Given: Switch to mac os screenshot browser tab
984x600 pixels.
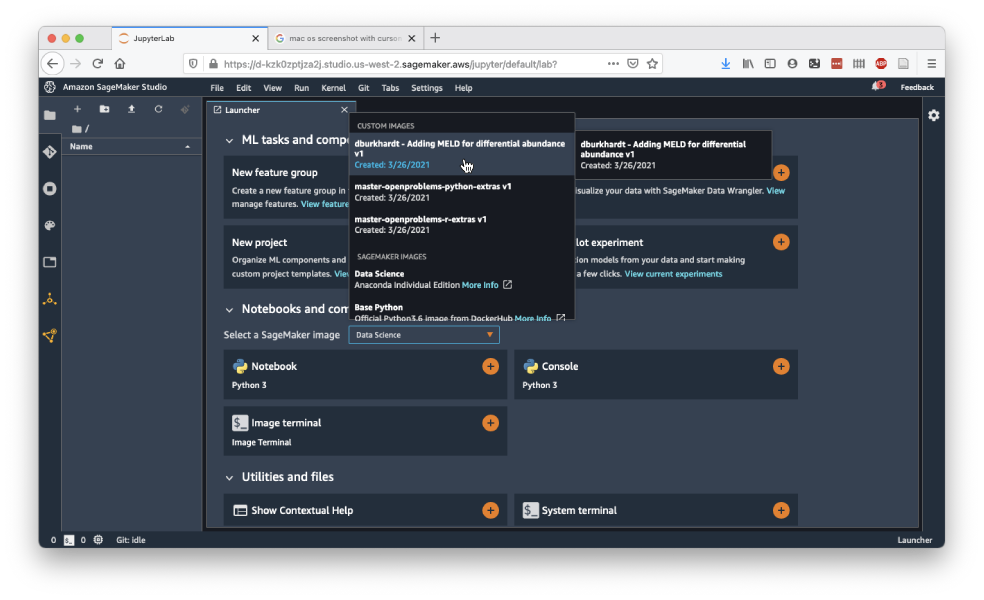Looking at the screenshot, I should tap(345, 38).
